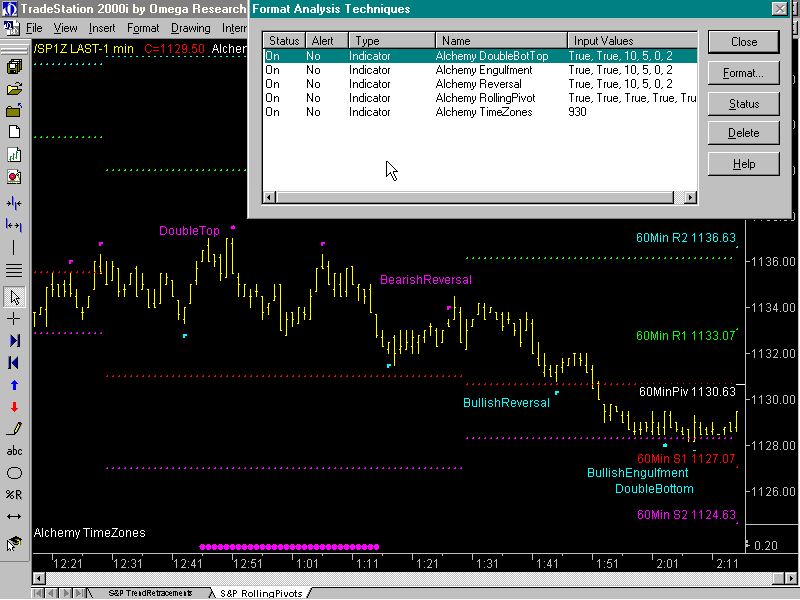Open the Insert menu
Screen dimensions: 800x600
coord(102,28)
